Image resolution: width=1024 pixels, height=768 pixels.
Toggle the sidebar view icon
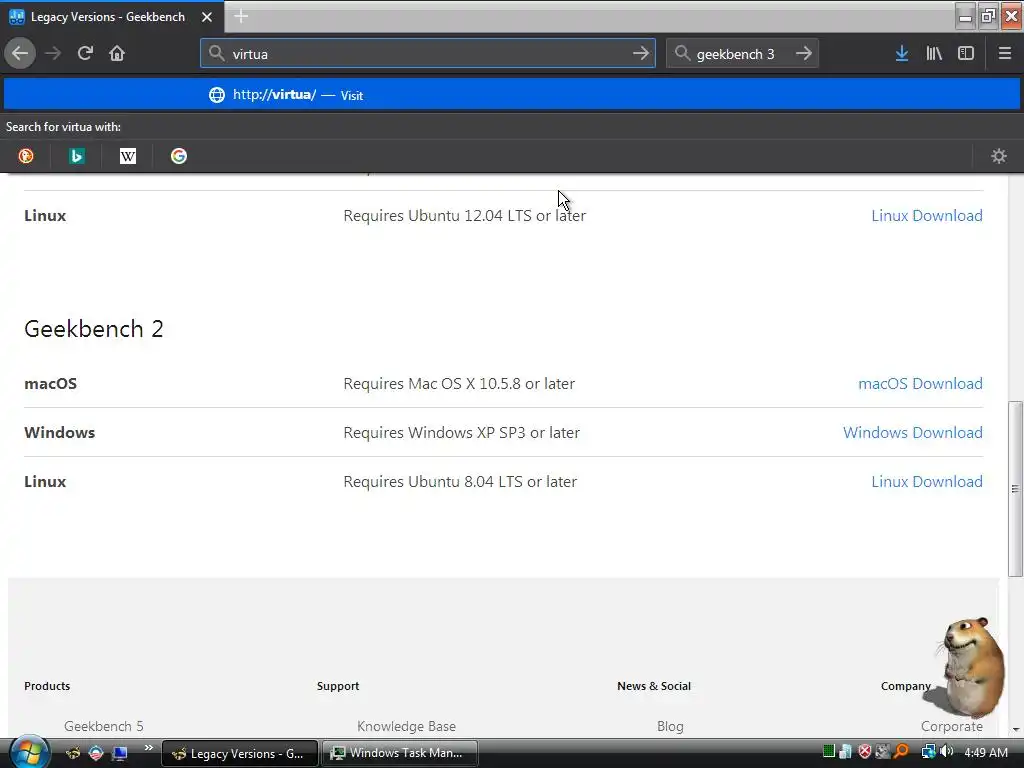[966, 54]
